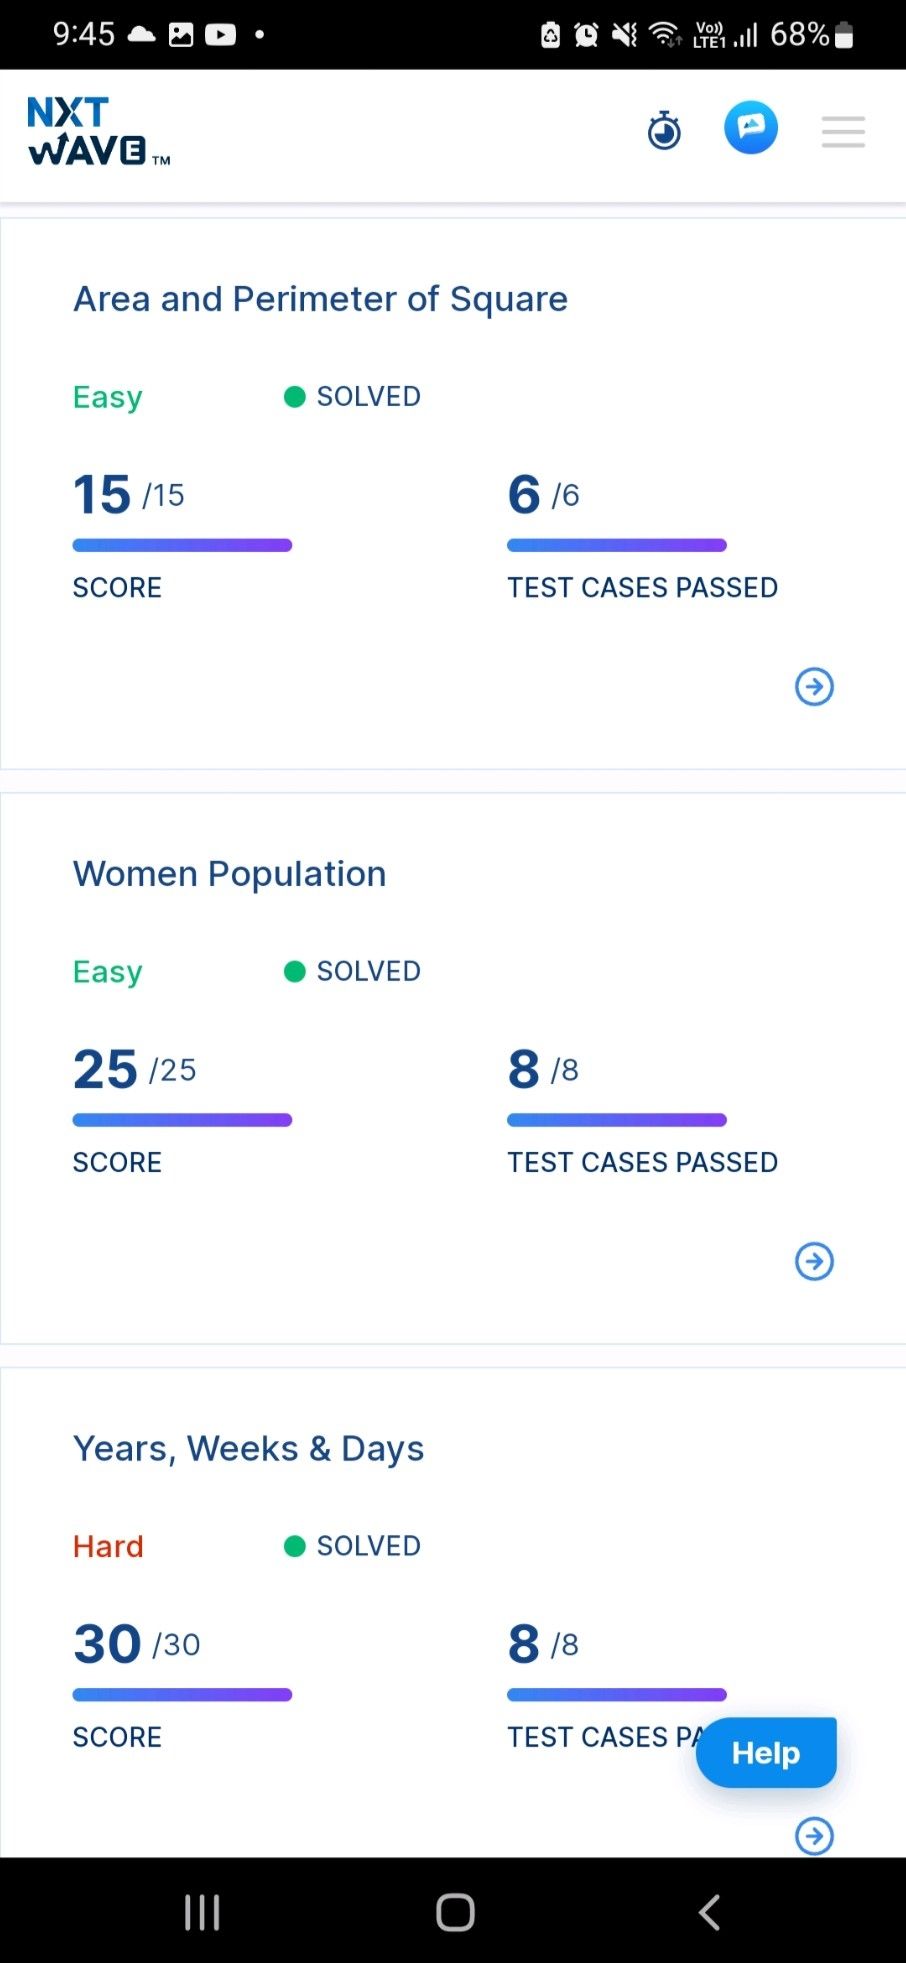This screenshot has width=906, height=1963.
Task: Open Years, Weeks & Days arrow
Action: pyautogui.click(x=814, y=1836)
